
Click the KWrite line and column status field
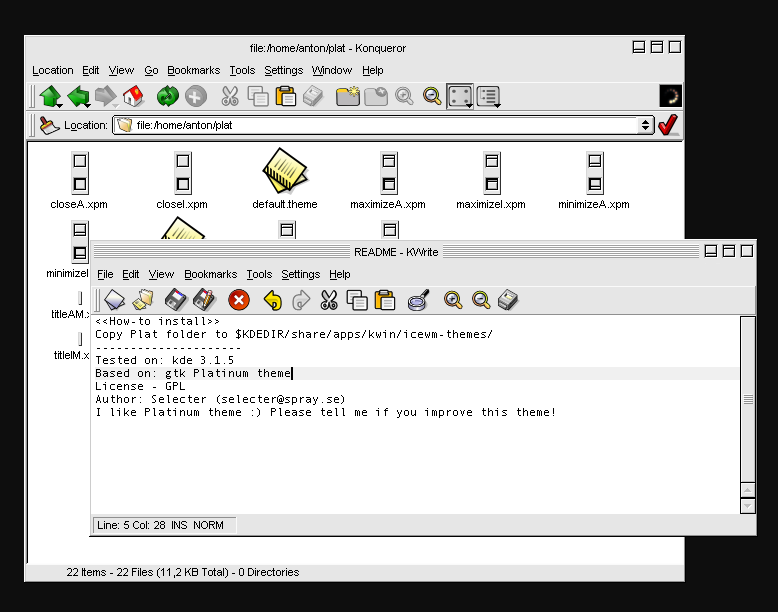(164, 525)
